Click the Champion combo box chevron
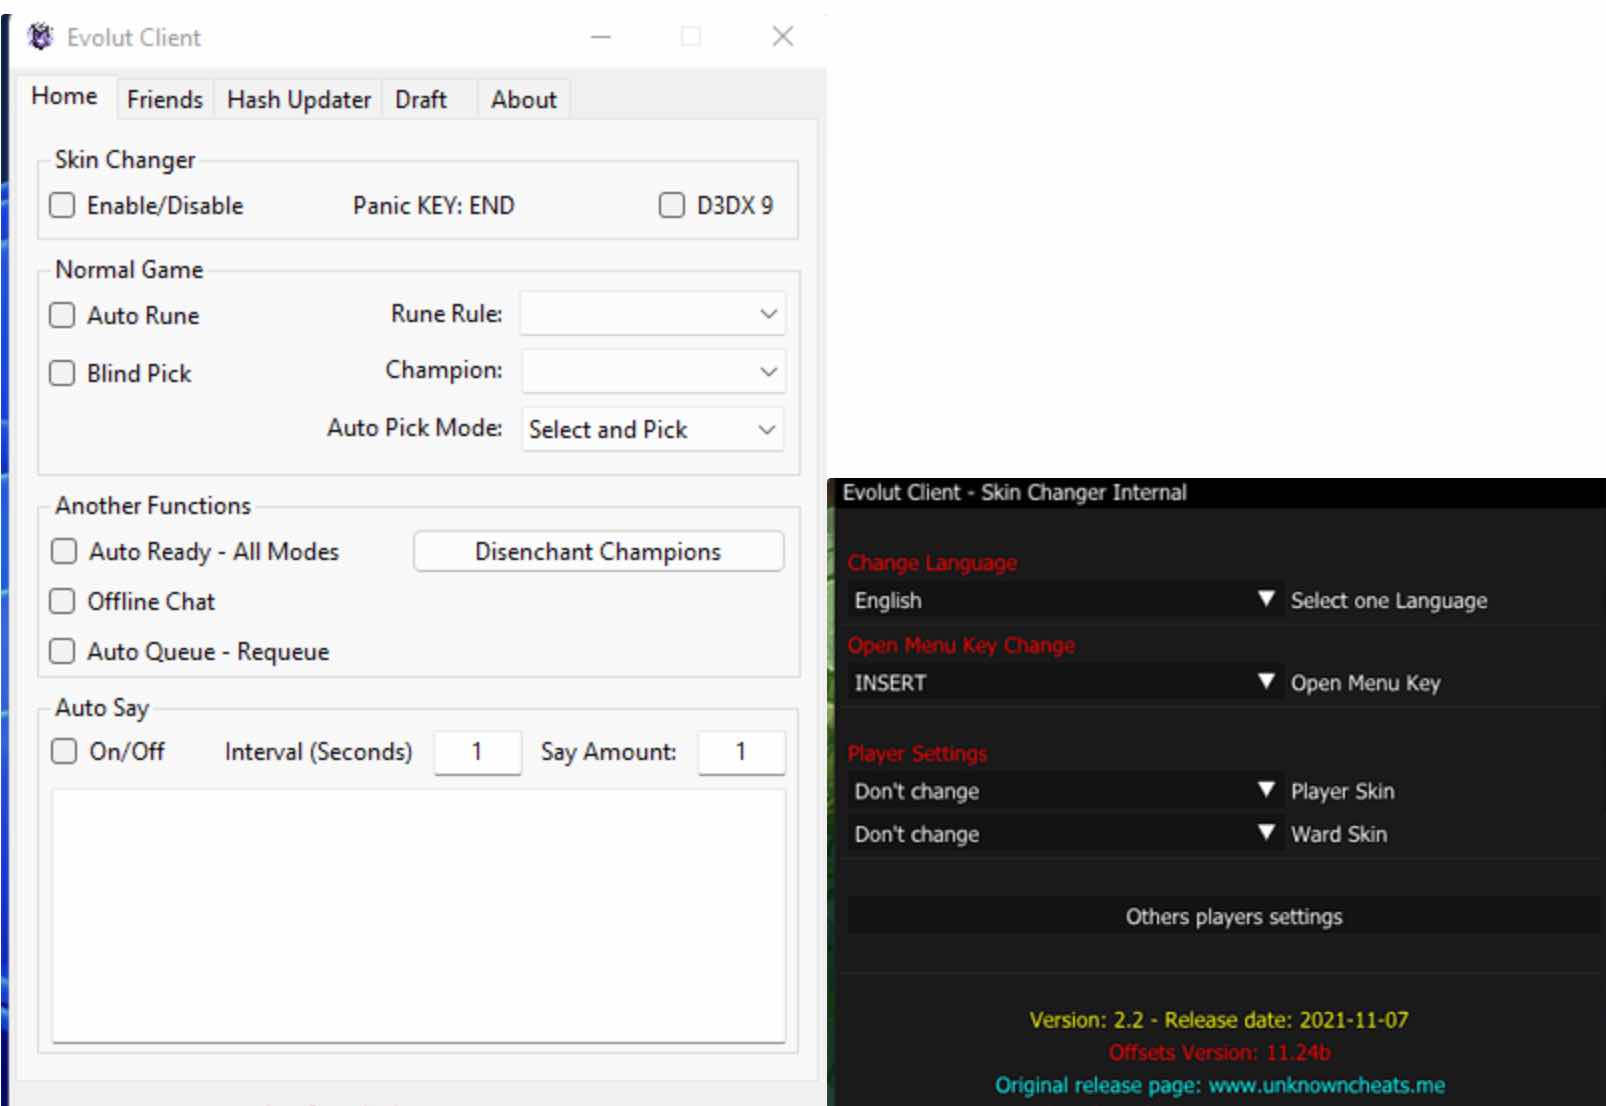Image resolution: width=1606 pixels, height=1106 pixels. tap(768, 372)
